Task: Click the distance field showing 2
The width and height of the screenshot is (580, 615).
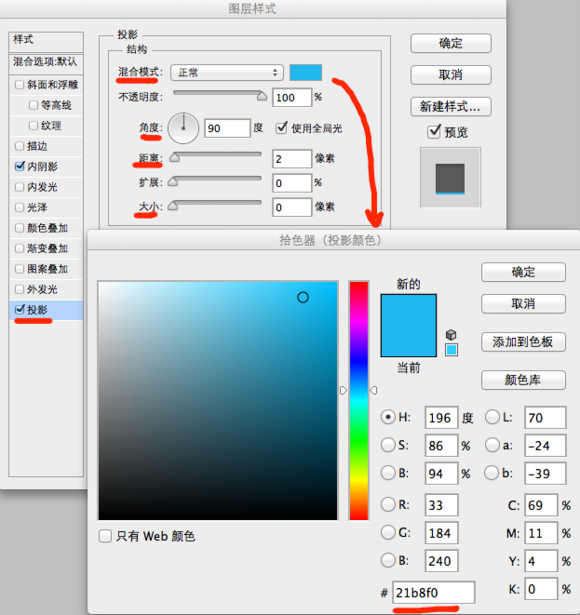Action: (292, 159)
